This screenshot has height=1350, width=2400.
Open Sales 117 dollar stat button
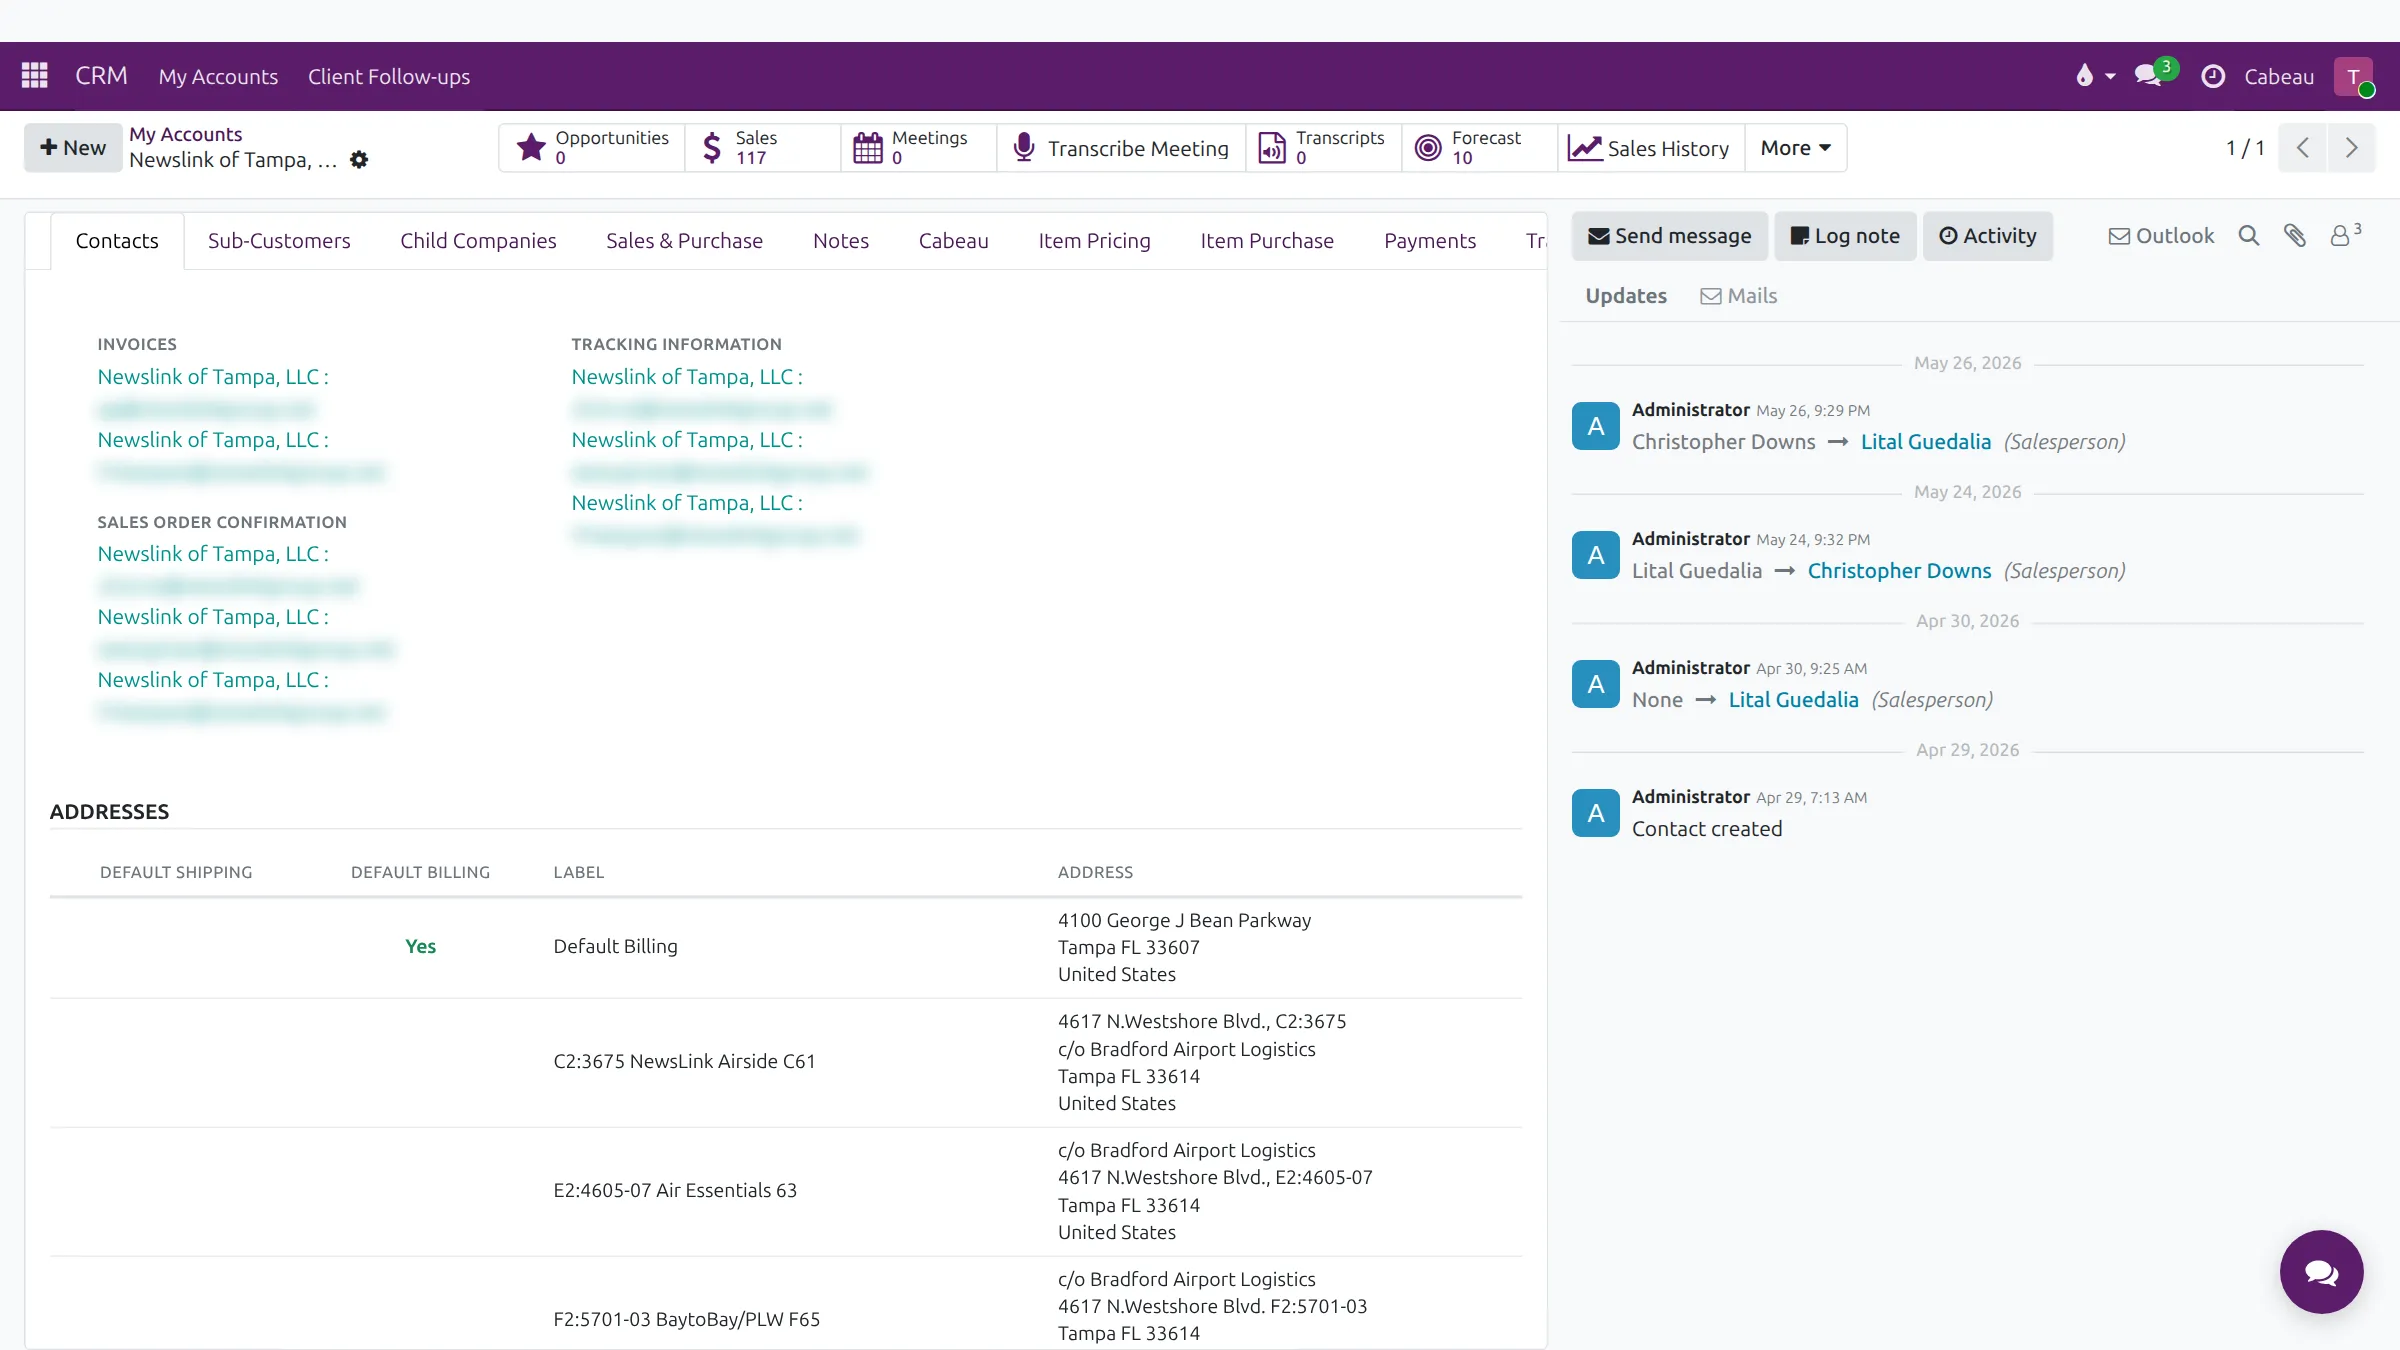click(x=763, y=148)
